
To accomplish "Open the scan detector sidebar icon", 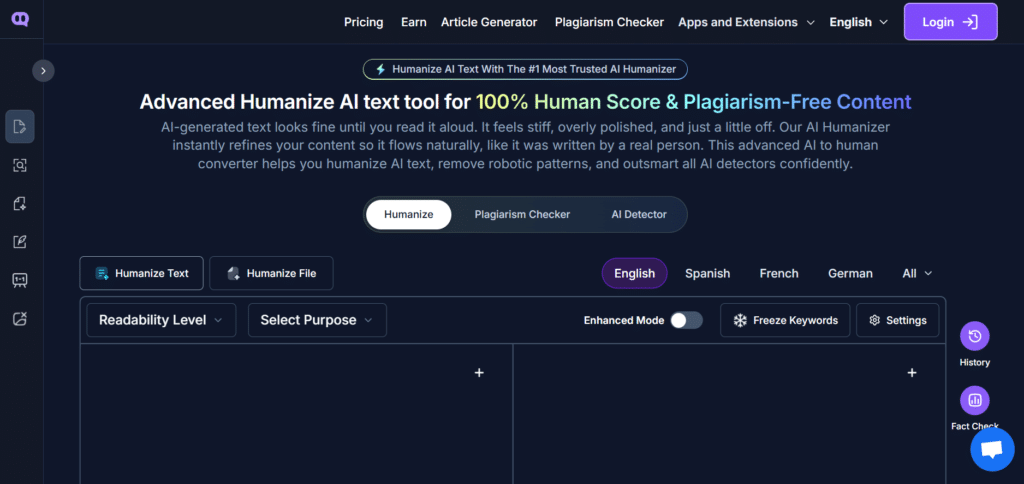I will click(x=20, y=165).
